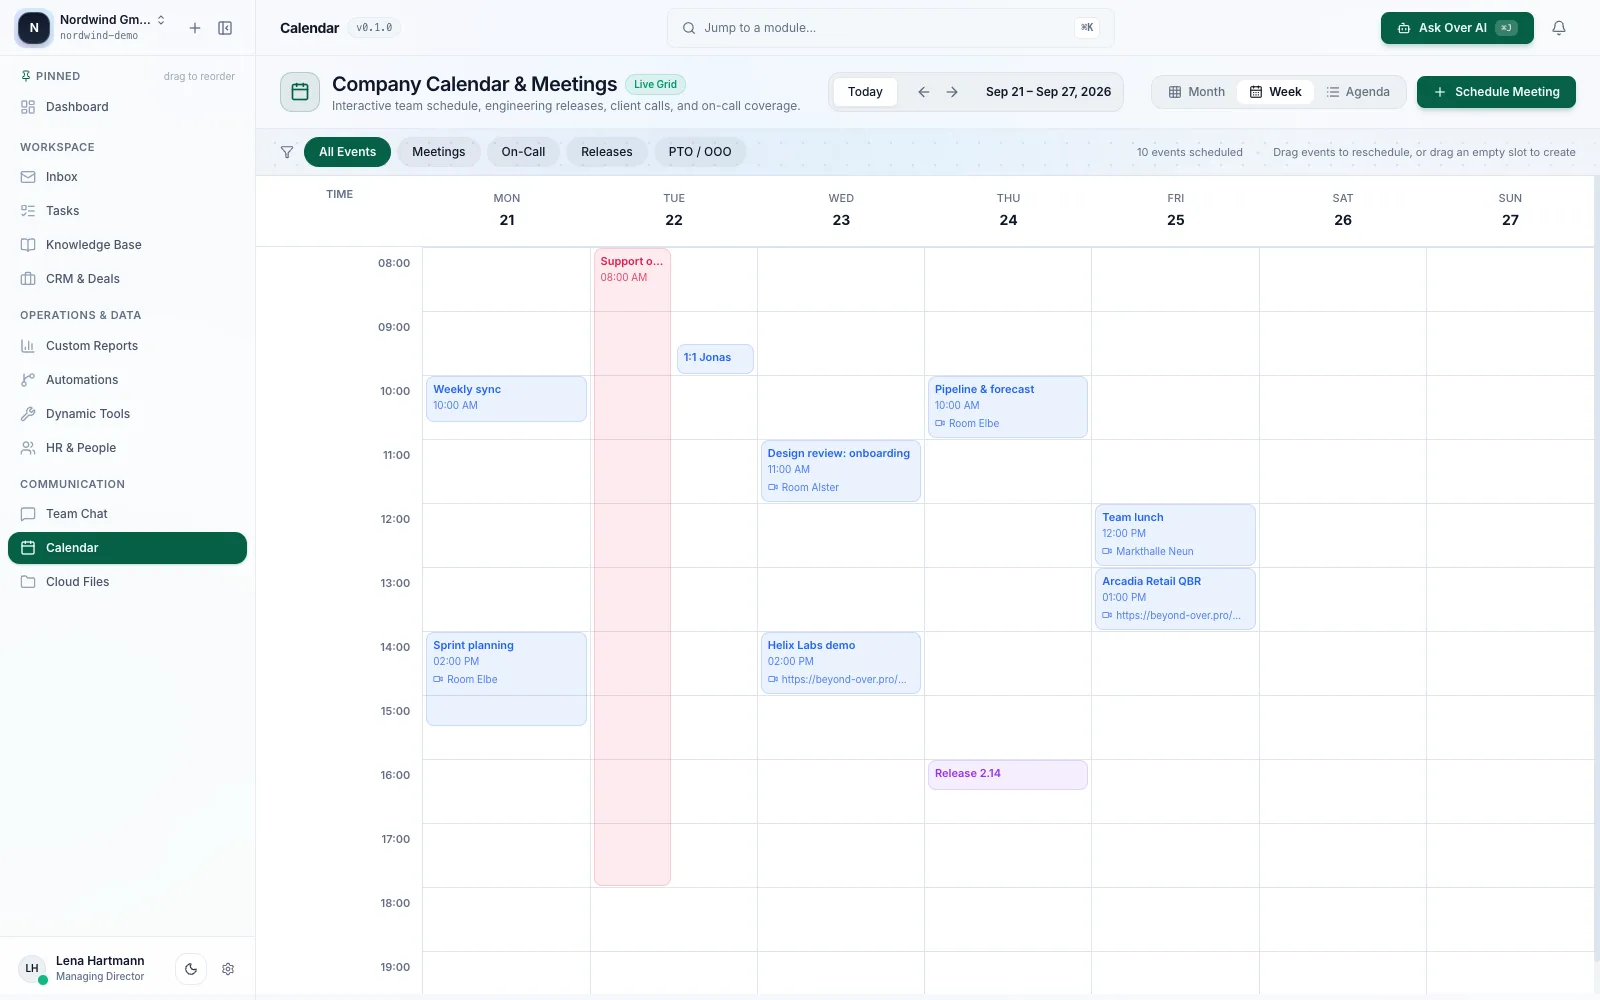Screen dimensions: 1600x1000
Task: Open Tasks in the sidebar
Action: click(127, 211)
